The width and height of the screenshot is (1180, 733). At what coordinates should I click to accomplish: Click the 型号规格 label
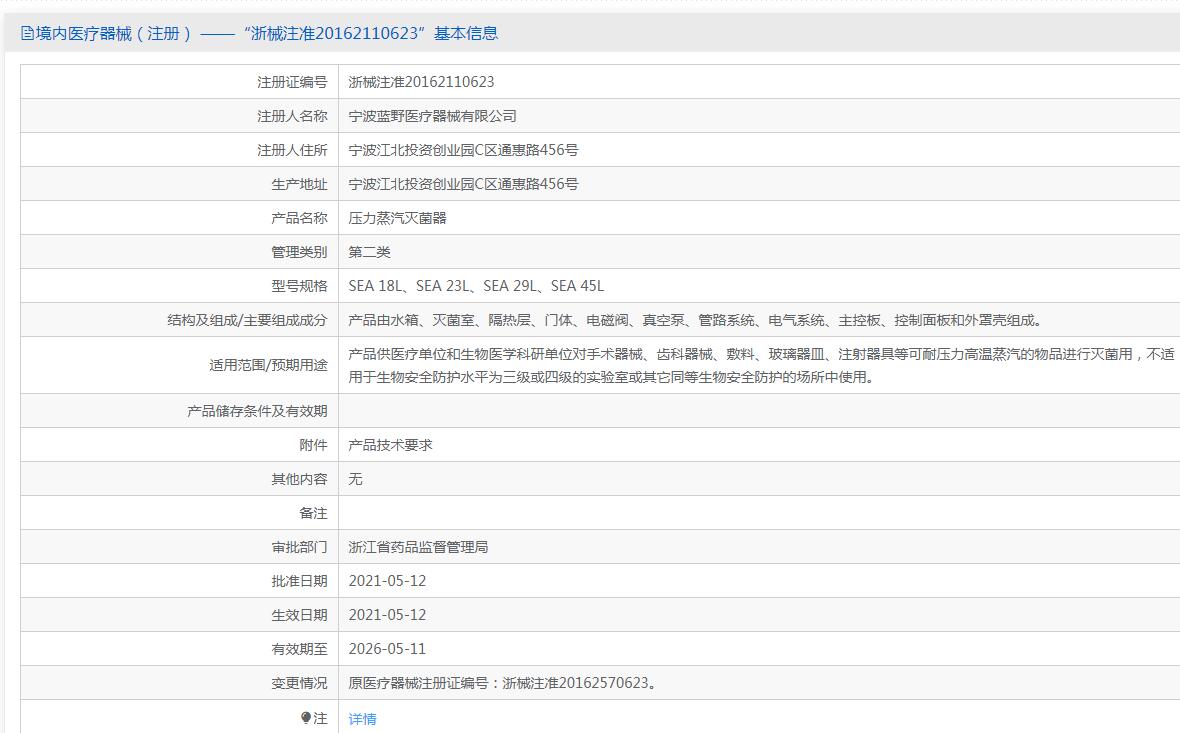coord(300,286)
